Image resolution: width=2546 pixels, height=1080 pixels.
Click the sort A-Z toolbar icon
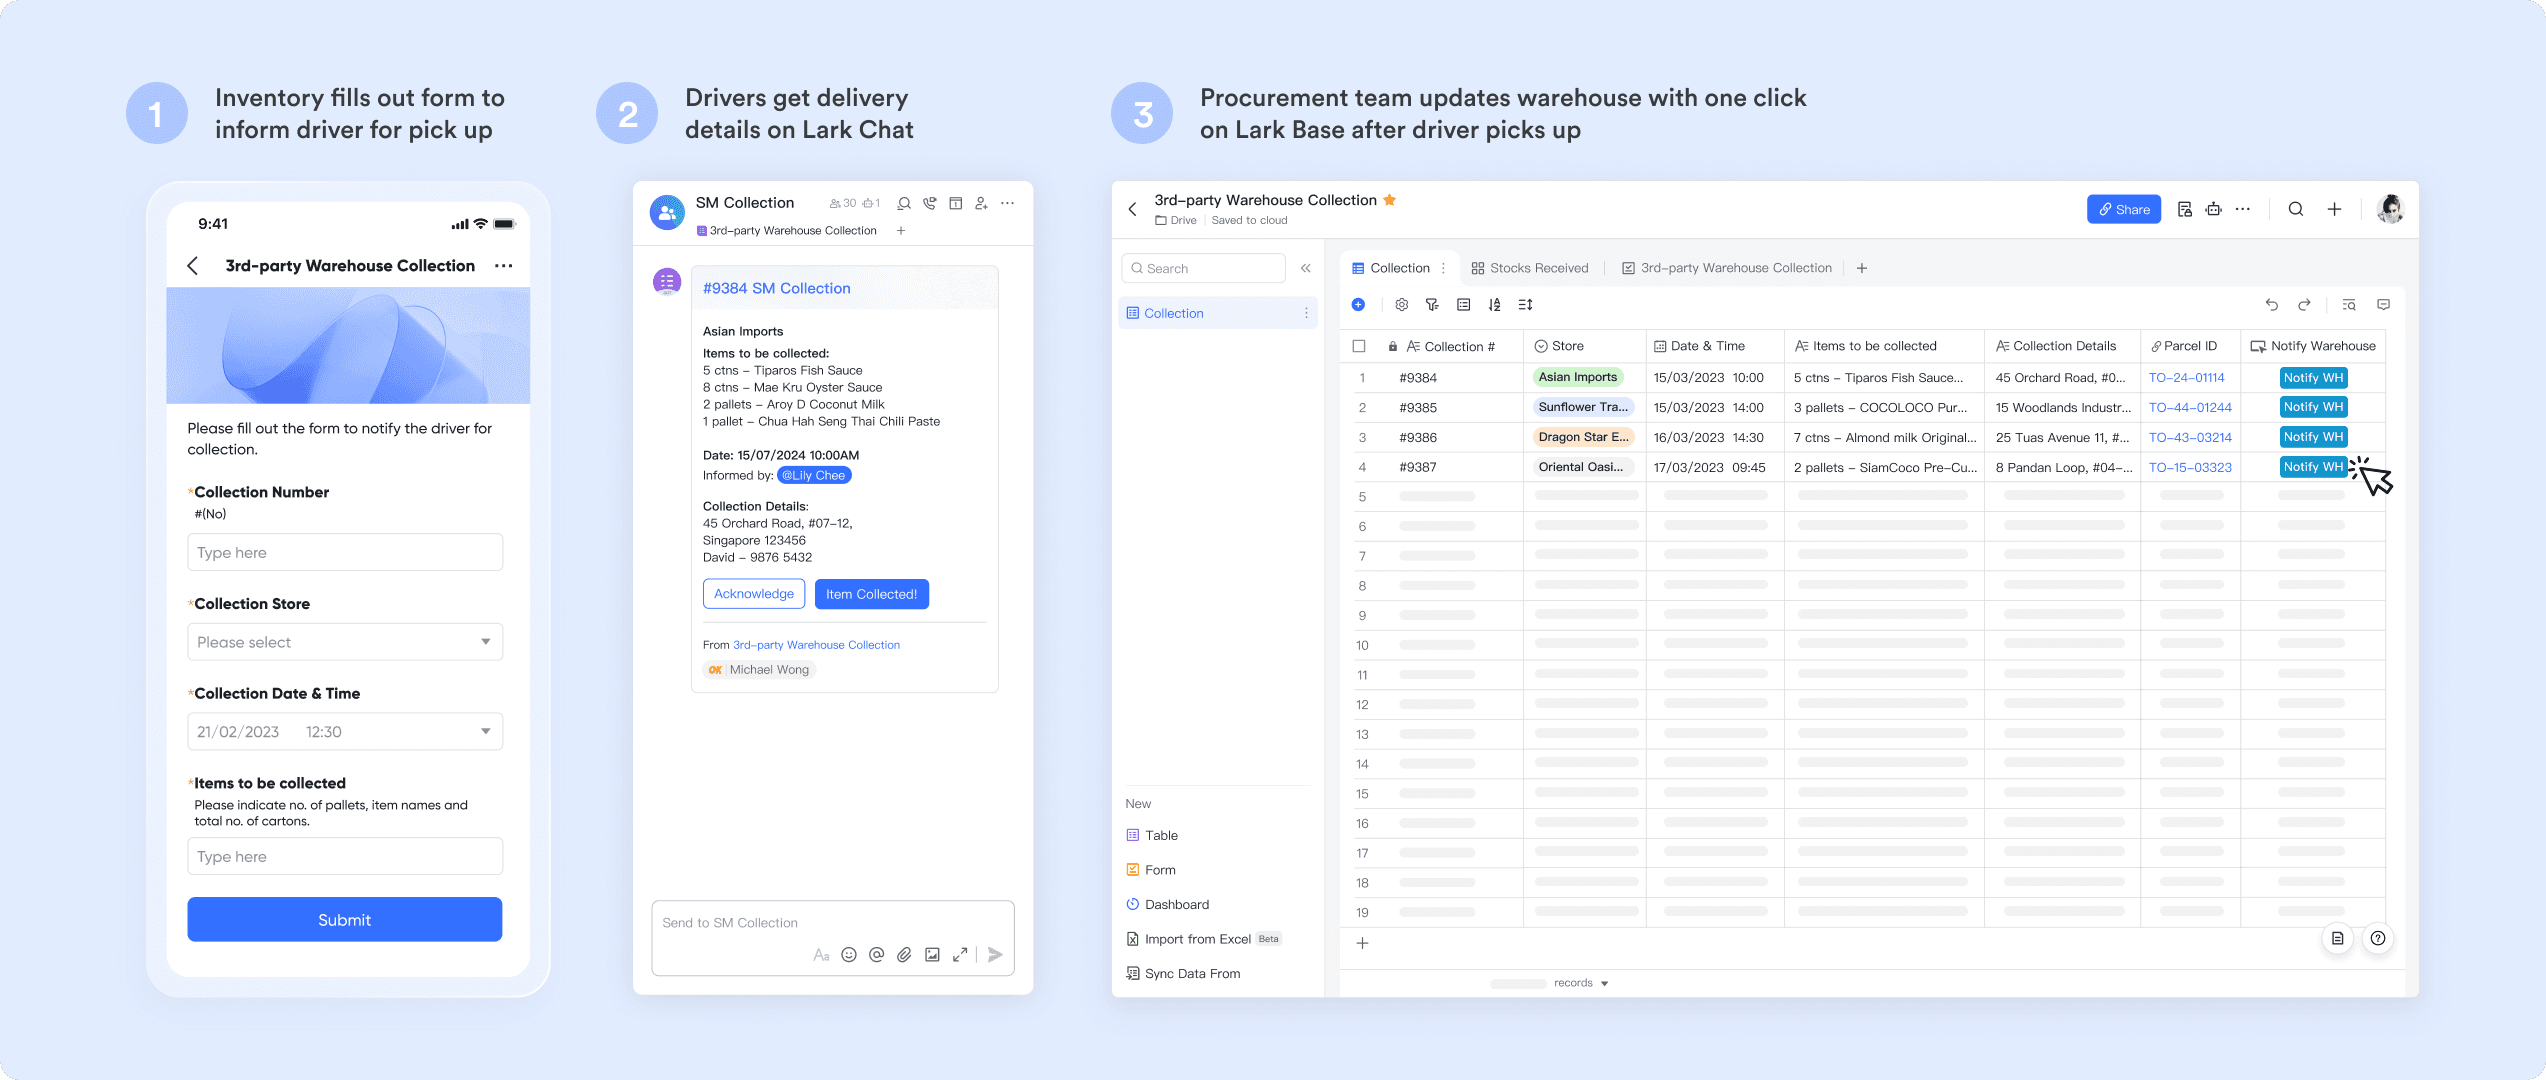(x=1494, y=305)
